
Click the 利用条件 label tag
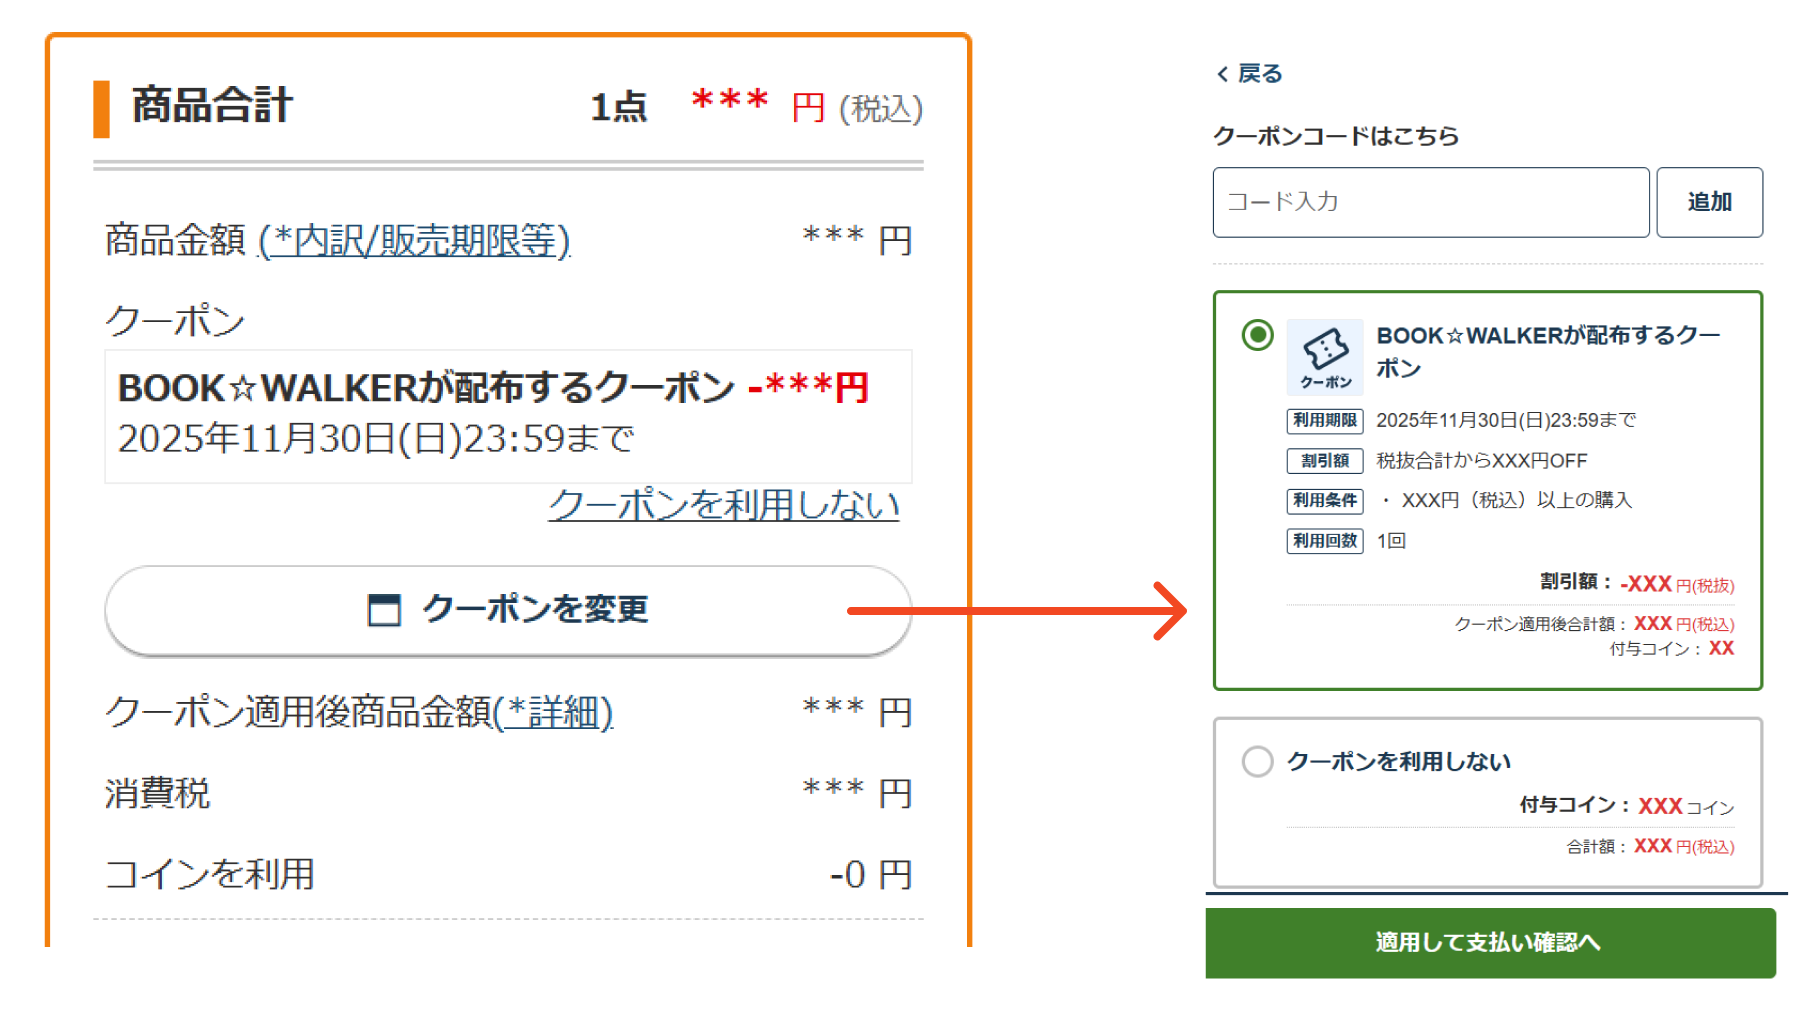pos(1325,500)
